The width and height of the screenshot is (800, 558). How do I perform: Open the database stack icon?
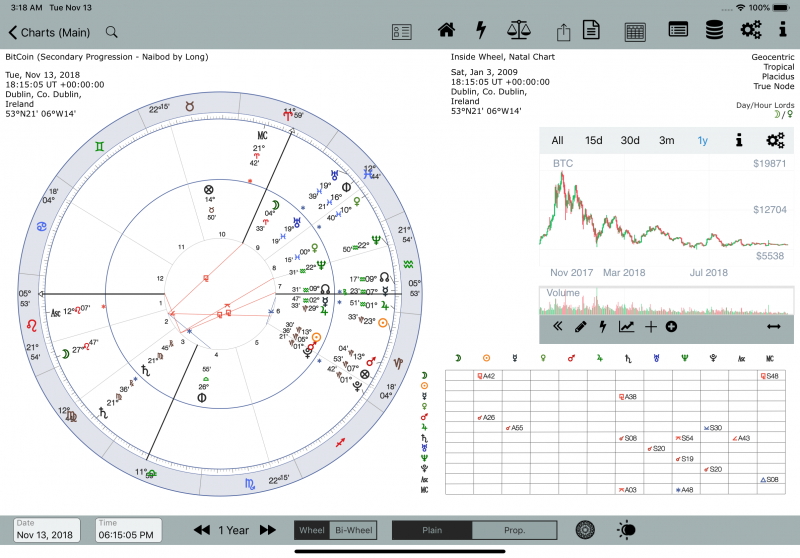pyautogui.click(x=714, y=30)
